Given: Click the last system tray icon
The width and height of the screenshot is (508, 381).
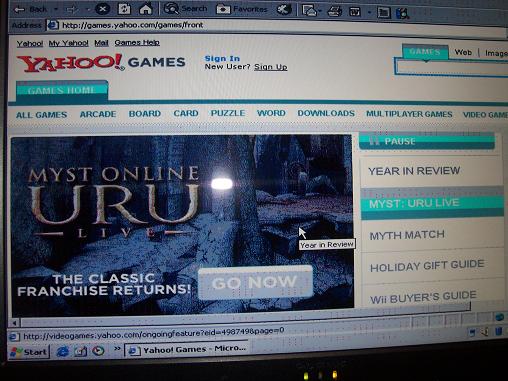Looking at the screenshot, I should click(498, 331).
